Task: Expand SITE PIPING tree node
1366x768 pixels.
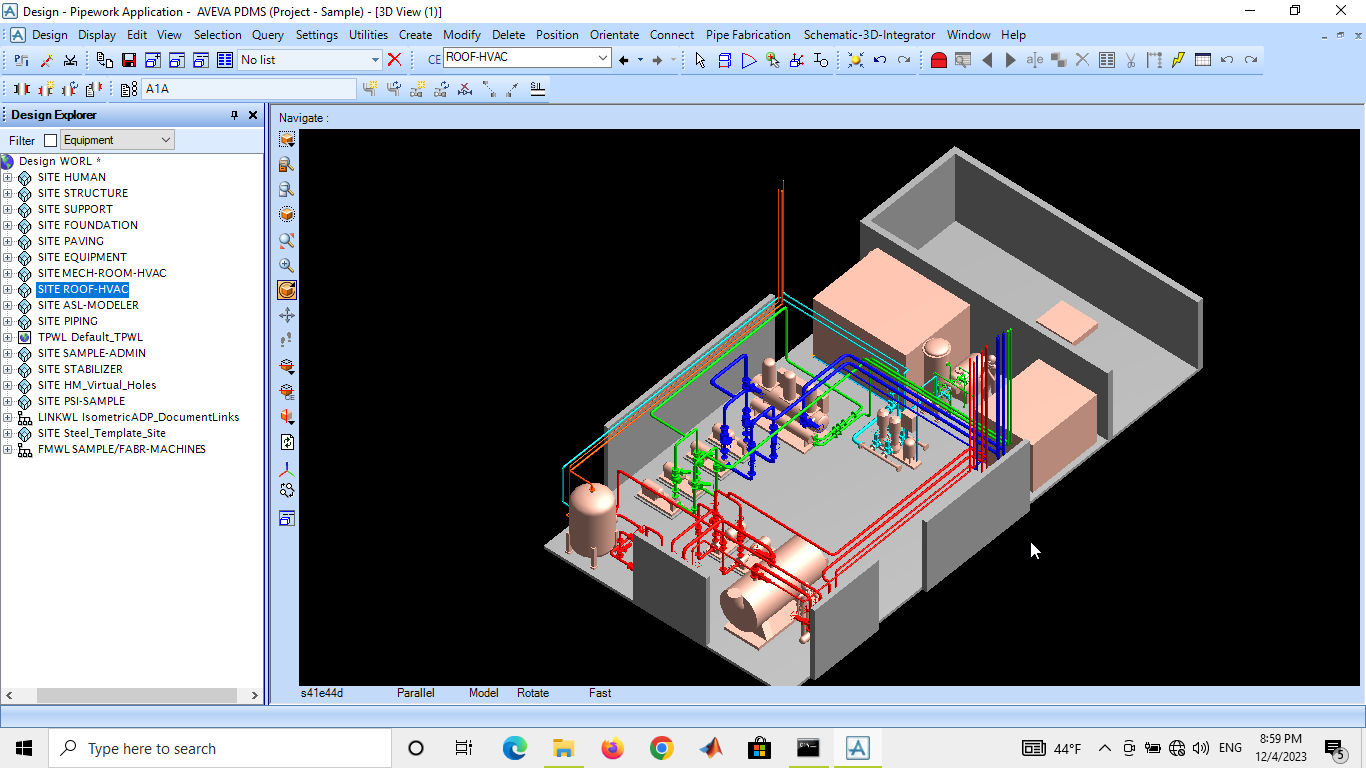Action: click(x=8, y=321)
